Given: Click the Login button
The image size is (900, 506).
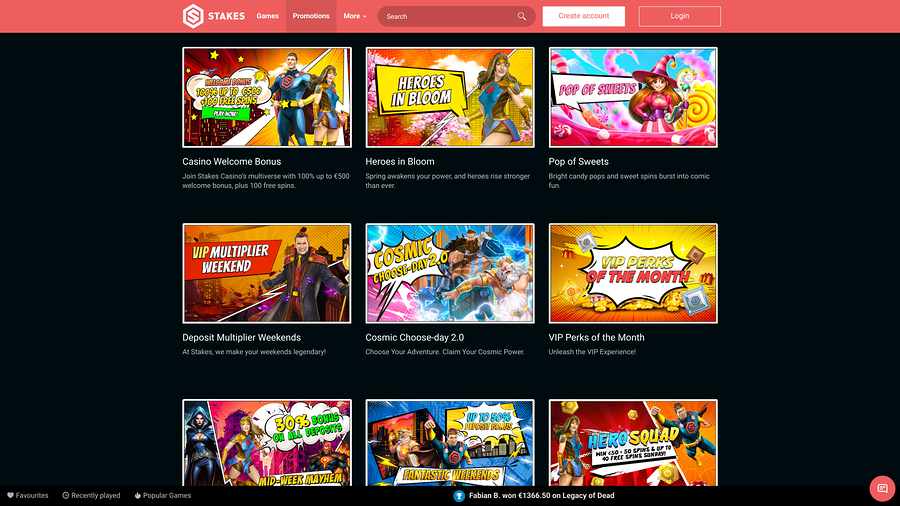Looking at the screenshot, I should pyautogui.click(x=680, y=16).
